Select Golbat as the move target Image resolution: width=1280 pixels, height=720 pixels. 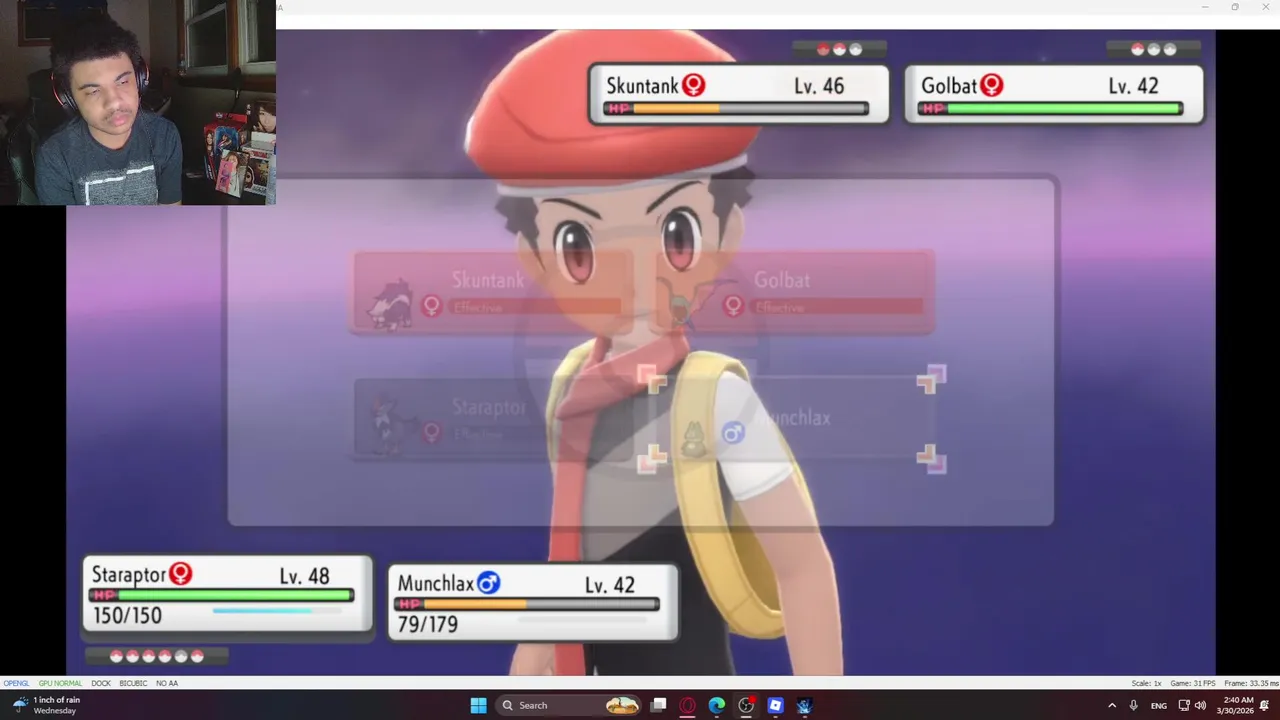pyautogui.click(x=794, y=292)
